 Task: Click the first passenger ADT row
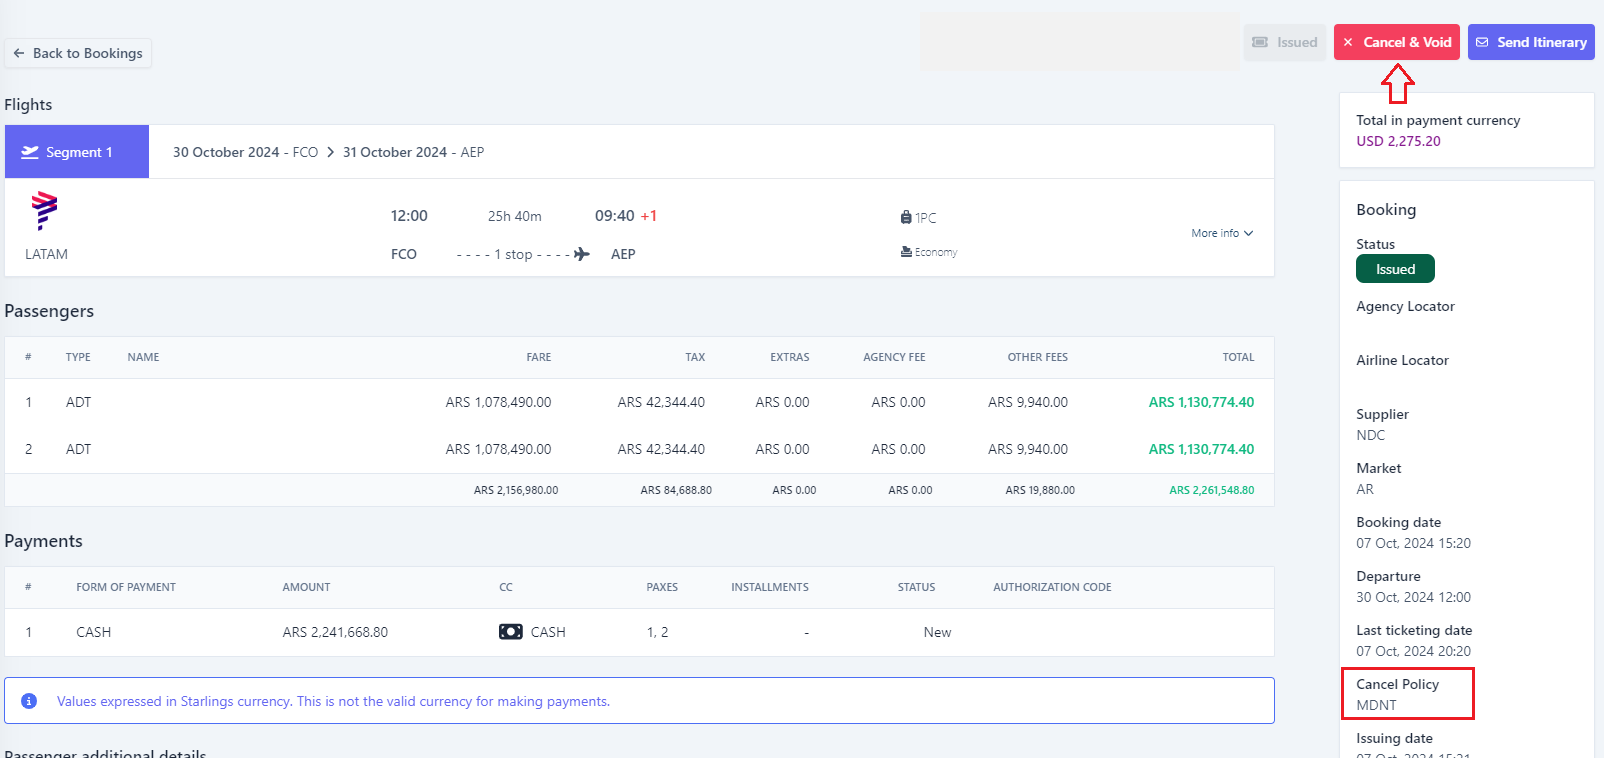coord(639,402)
